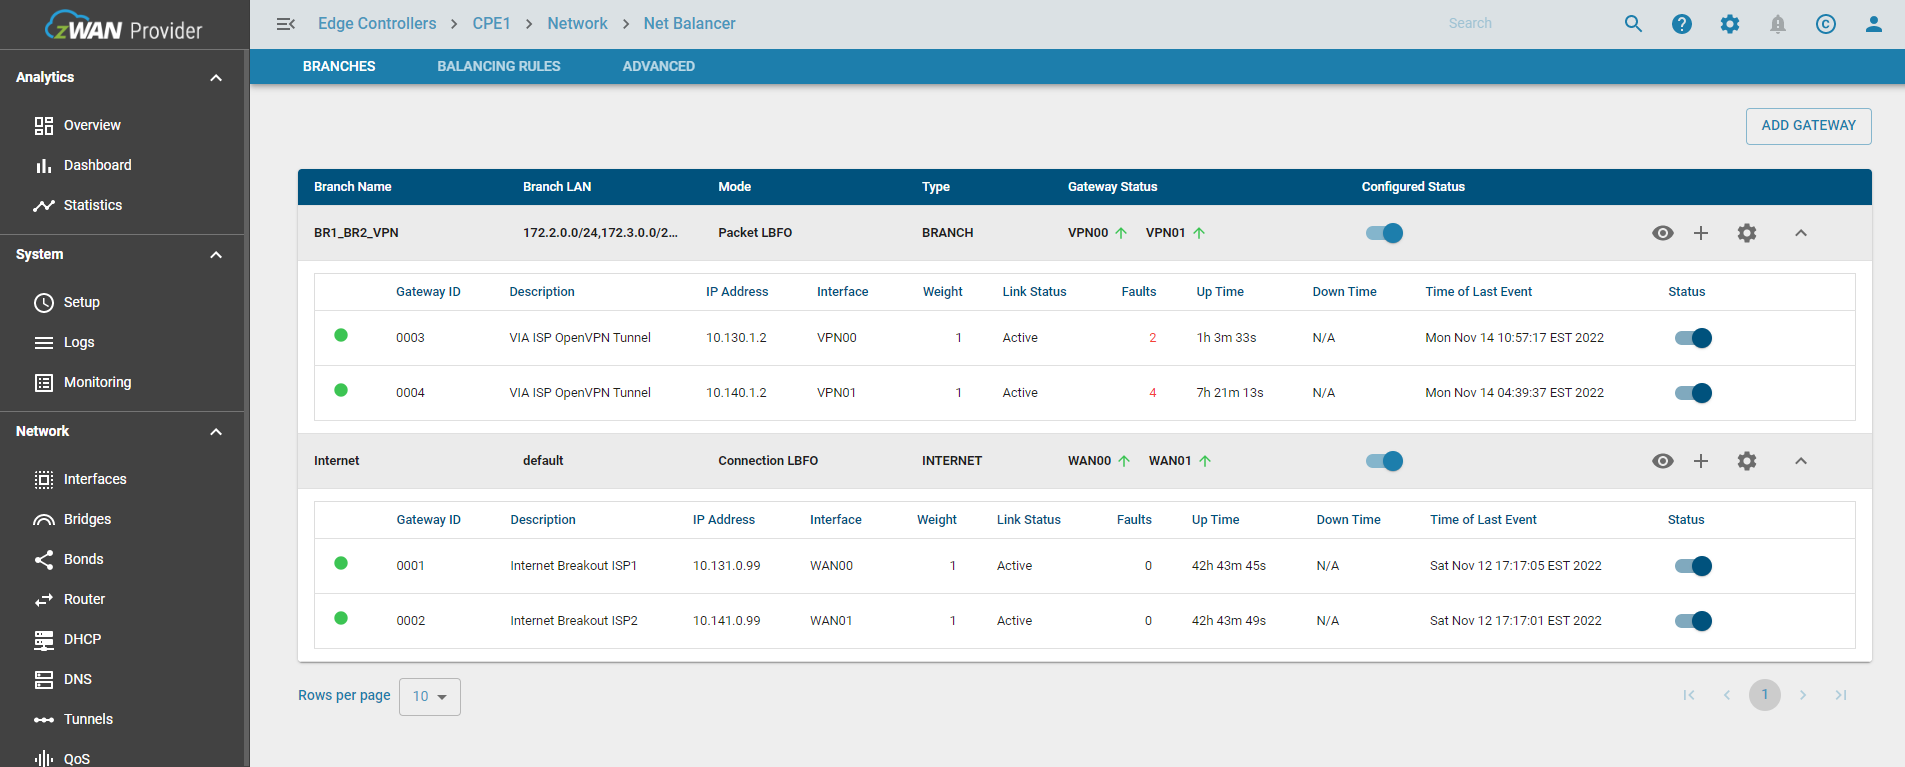View BR1_BR2_VPN branch details eye icon
Screen dimensions: 1905x767
point(1662,233)
